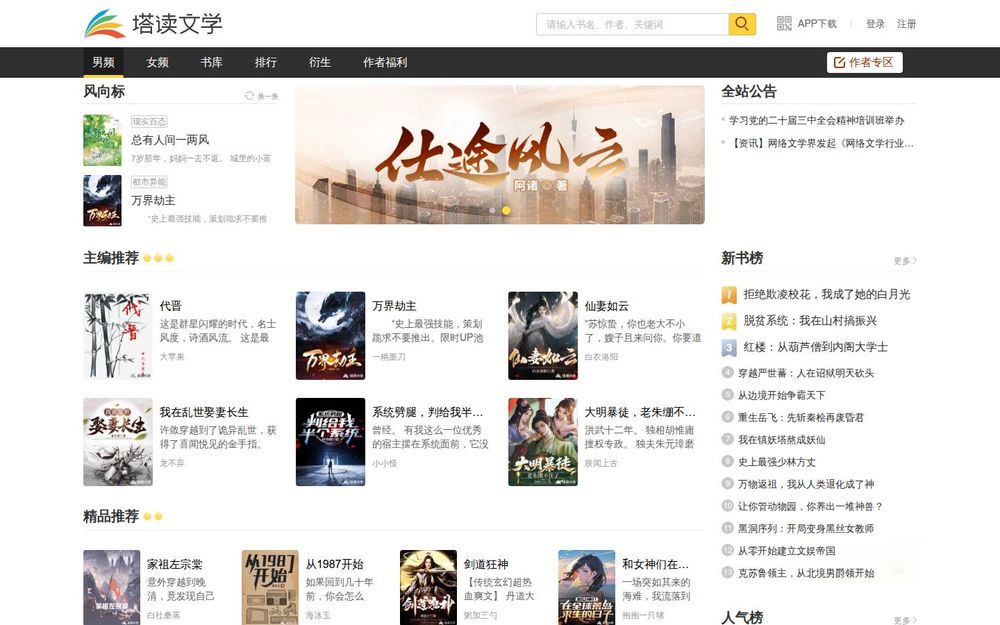Open 穿越严世蕃：人在诏狱明天砍头

806,373
